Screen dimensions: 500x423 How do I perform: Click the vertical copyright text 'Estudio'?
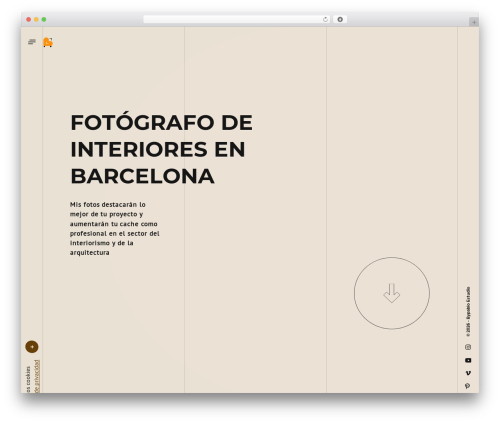coord(468,294)
